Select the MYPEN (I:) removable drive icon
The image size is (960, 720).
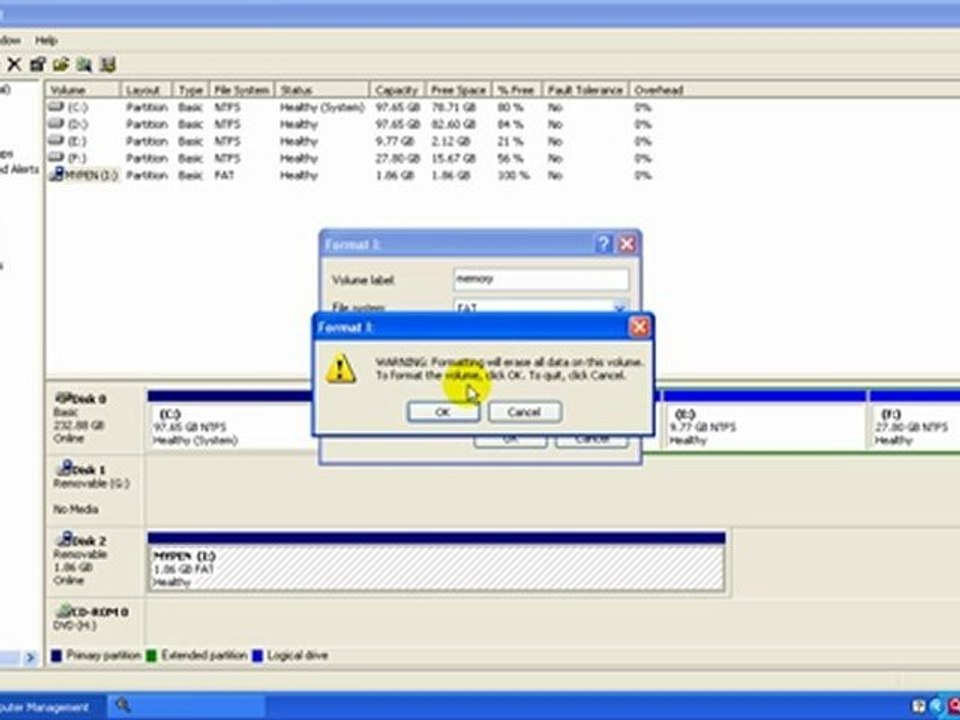click(x=56, y=174)
